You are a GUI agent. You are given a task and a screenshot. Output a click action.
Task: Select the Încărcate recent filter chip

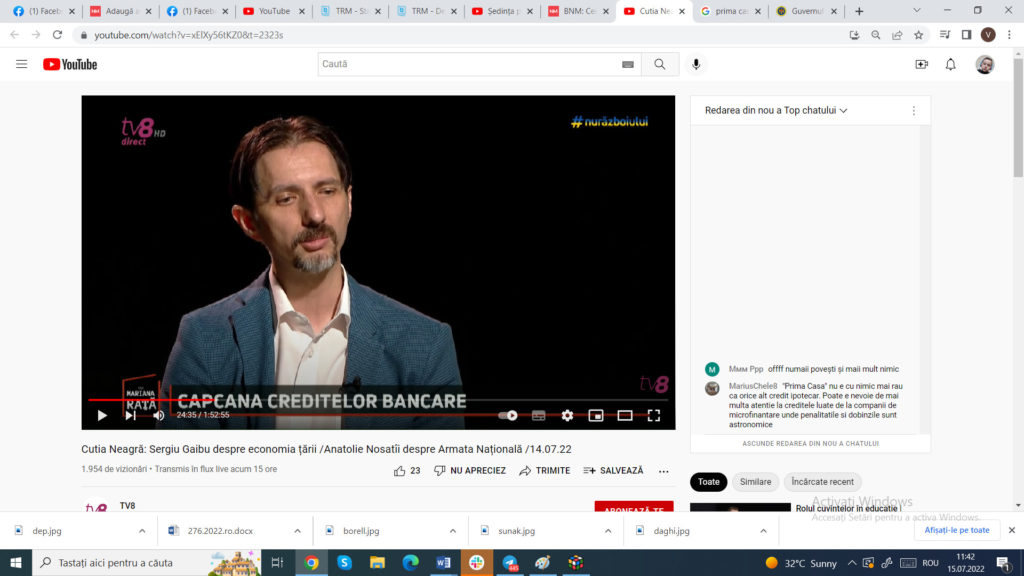[x=822, y=482]
